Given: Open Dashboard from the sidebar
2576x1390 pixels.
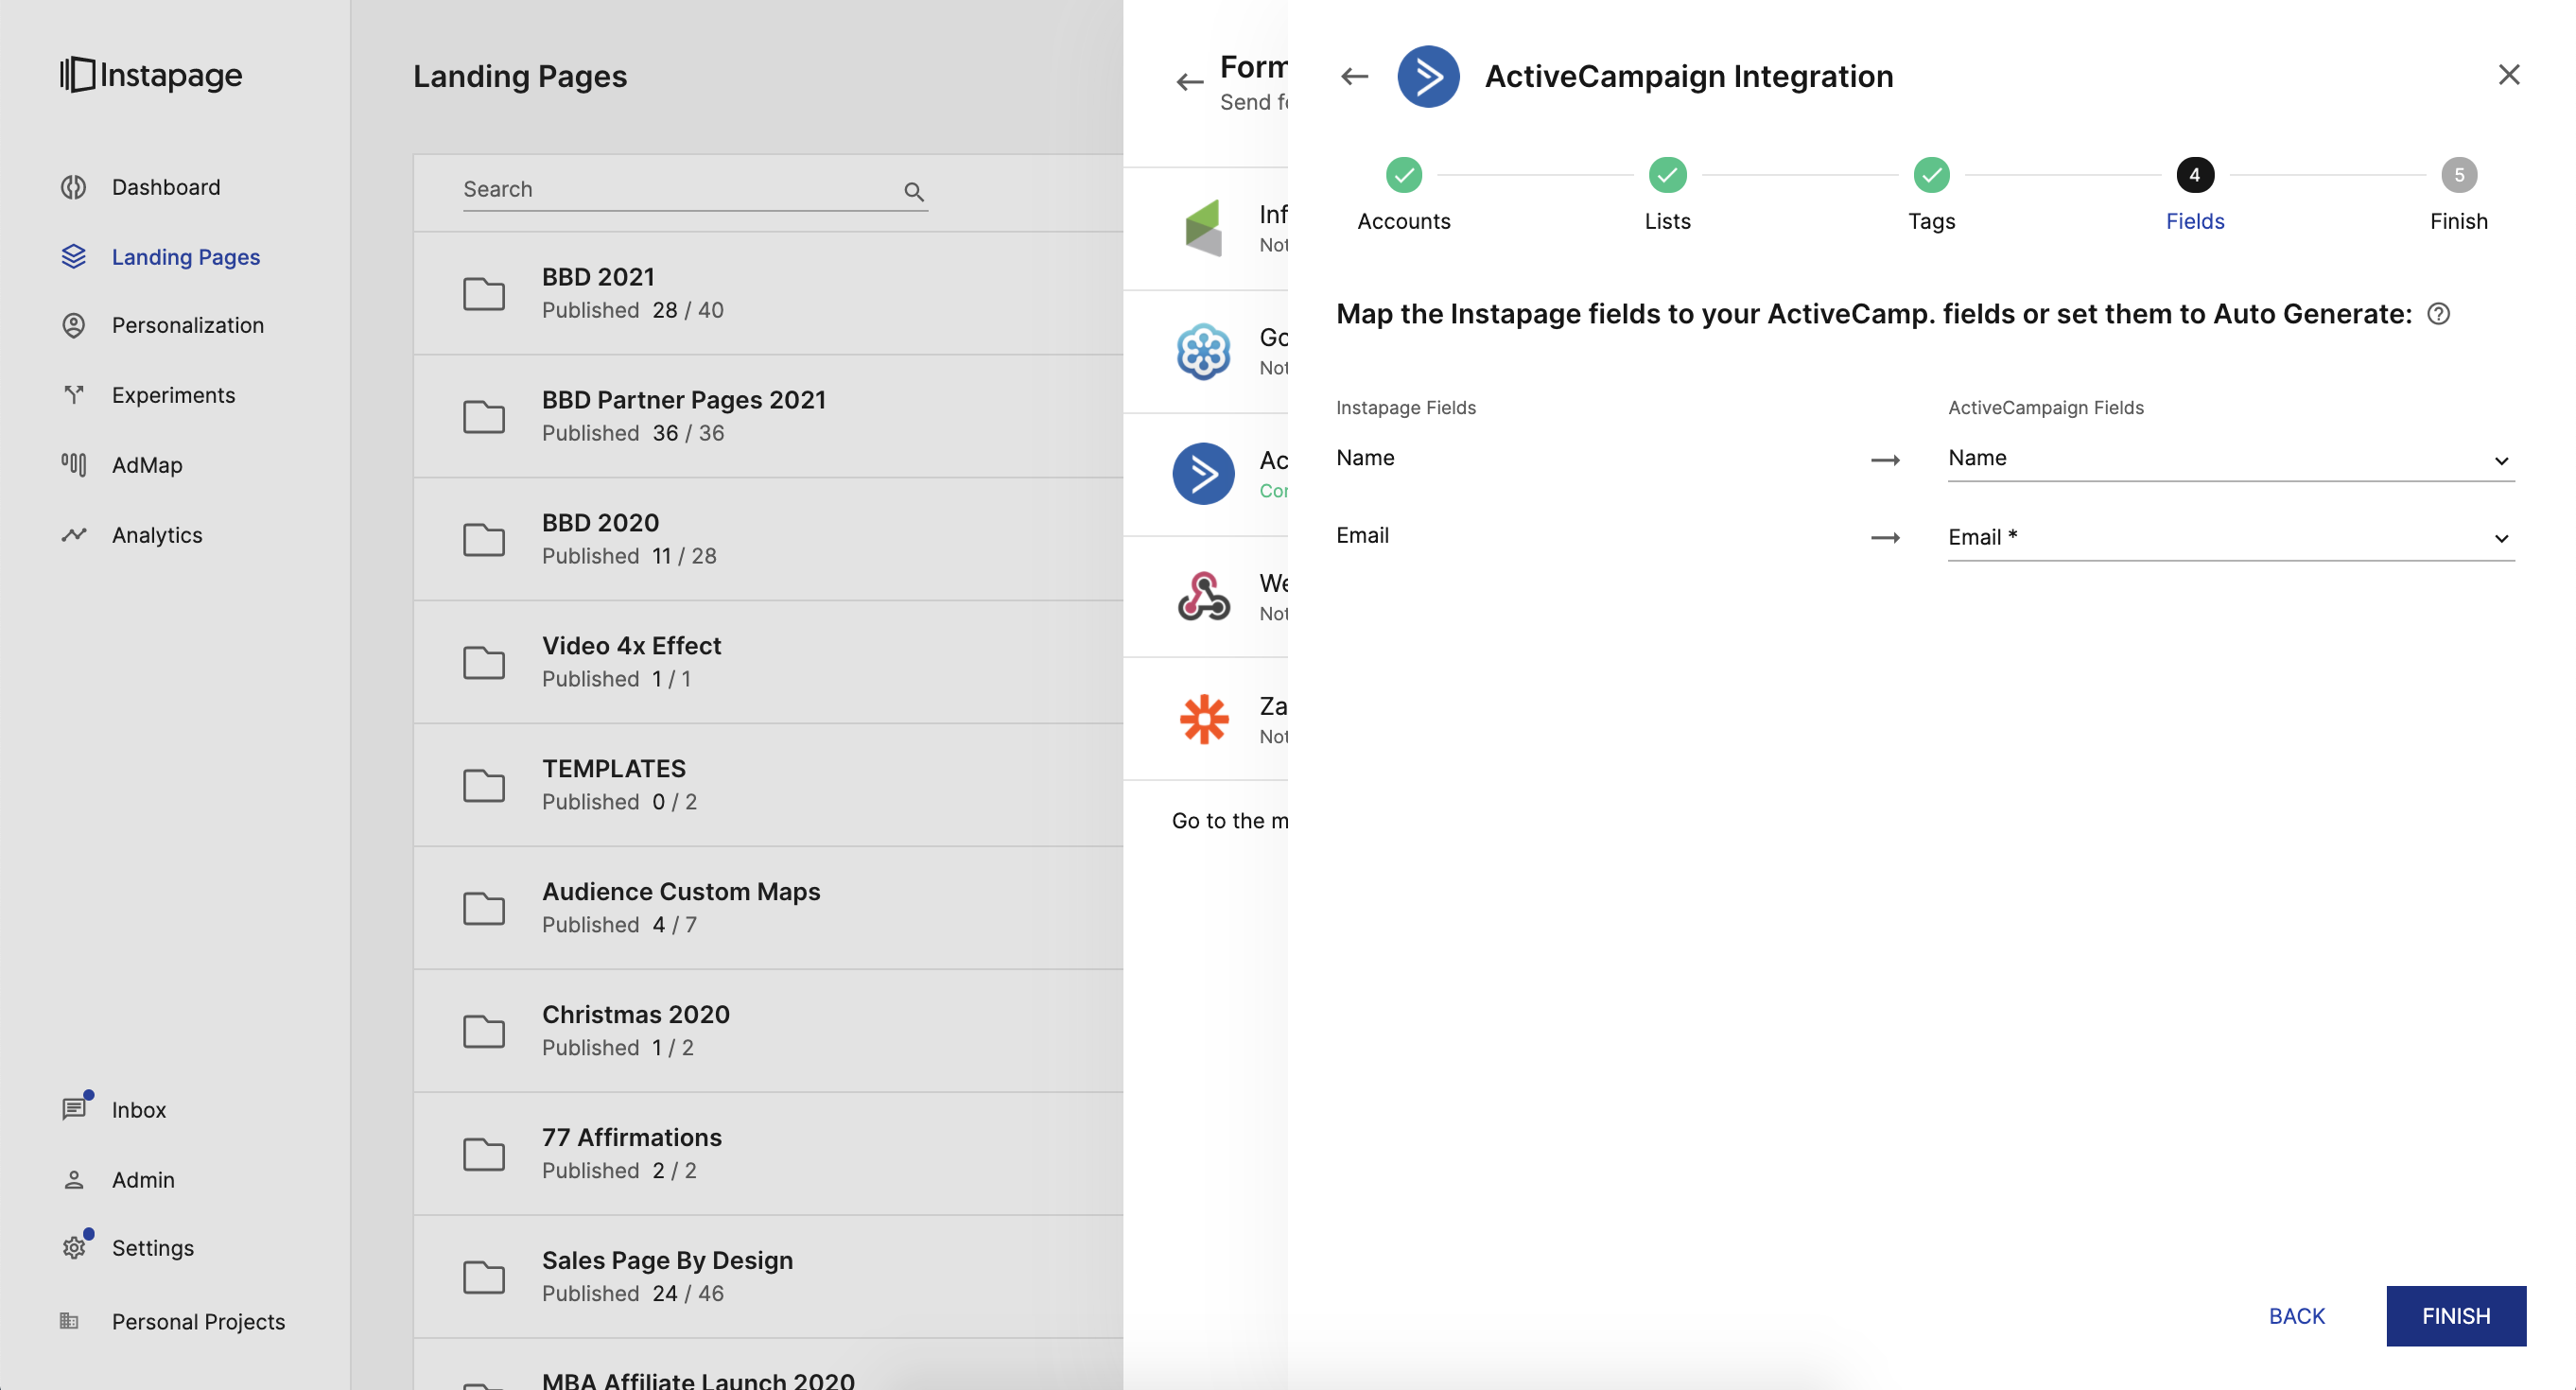Looking at the screenshot, I should pos(166,187).
